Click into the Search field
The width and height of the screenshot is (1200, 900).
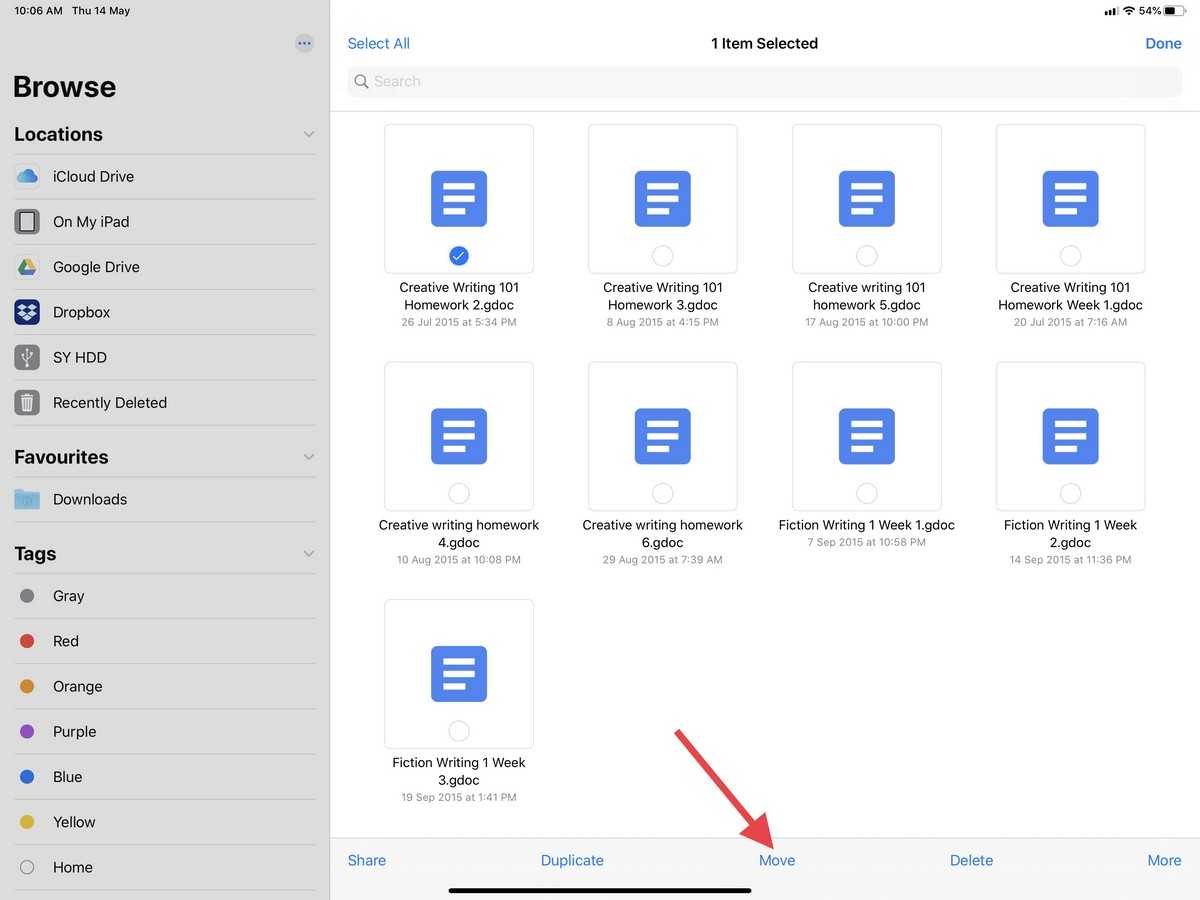coord(765,81)
